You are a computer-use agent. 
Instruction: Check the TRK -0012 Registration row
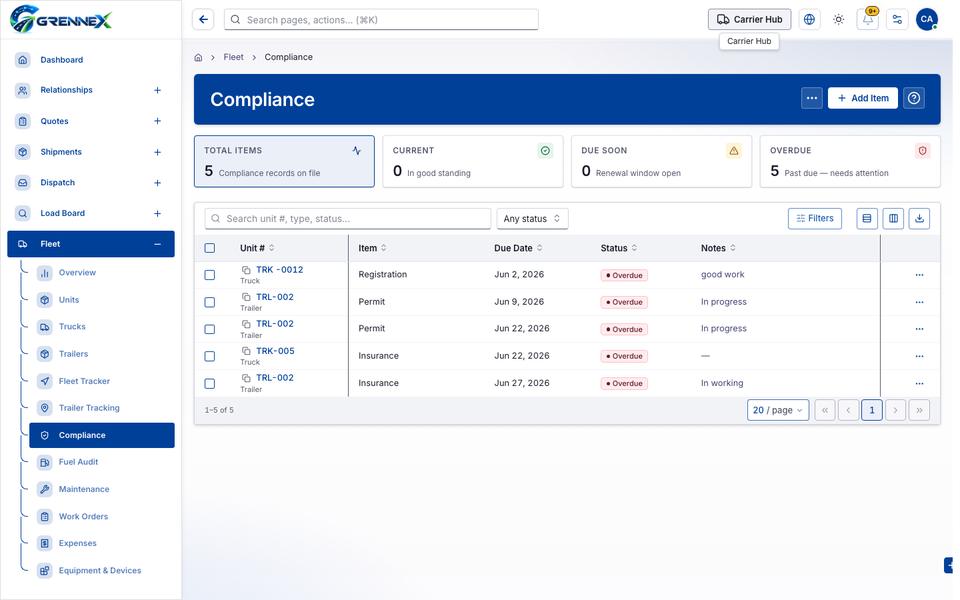coord(210,276)
